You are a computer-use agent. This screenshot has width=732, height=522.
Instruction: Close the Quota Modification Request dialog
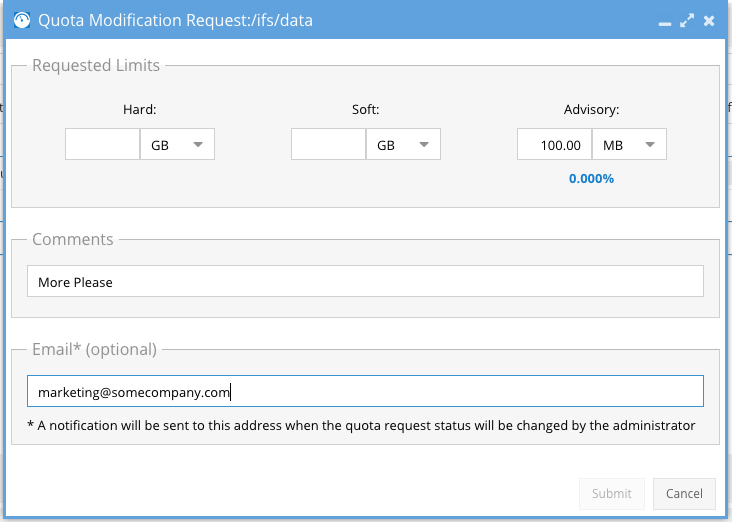click(x=709, y=21)
